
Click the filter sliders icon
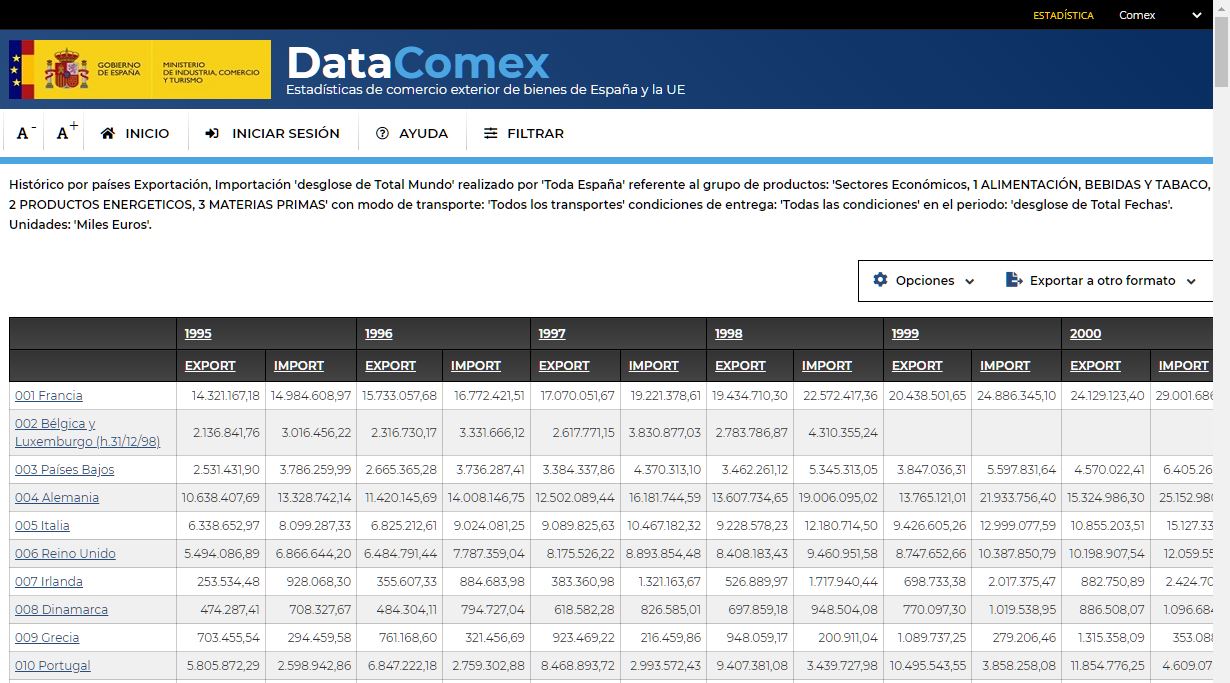point(490,133)
